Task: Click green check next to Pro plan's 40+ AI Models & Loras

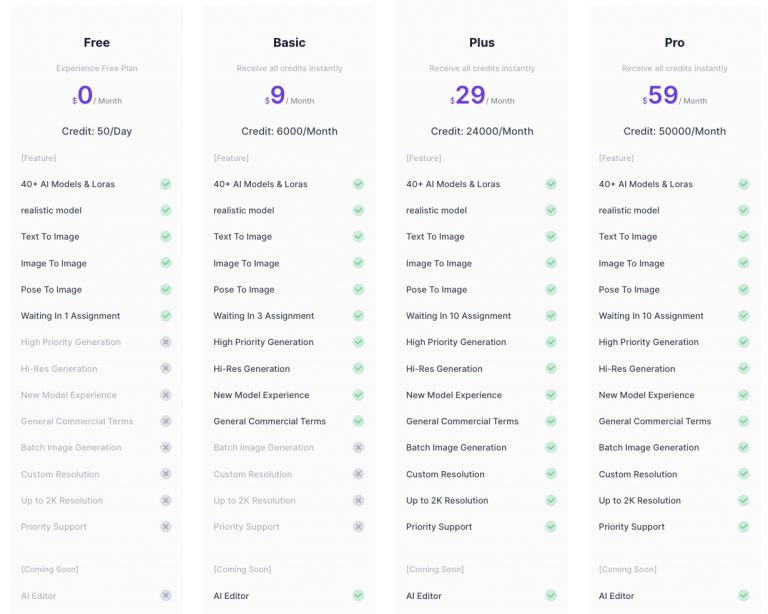Action: 743,184
